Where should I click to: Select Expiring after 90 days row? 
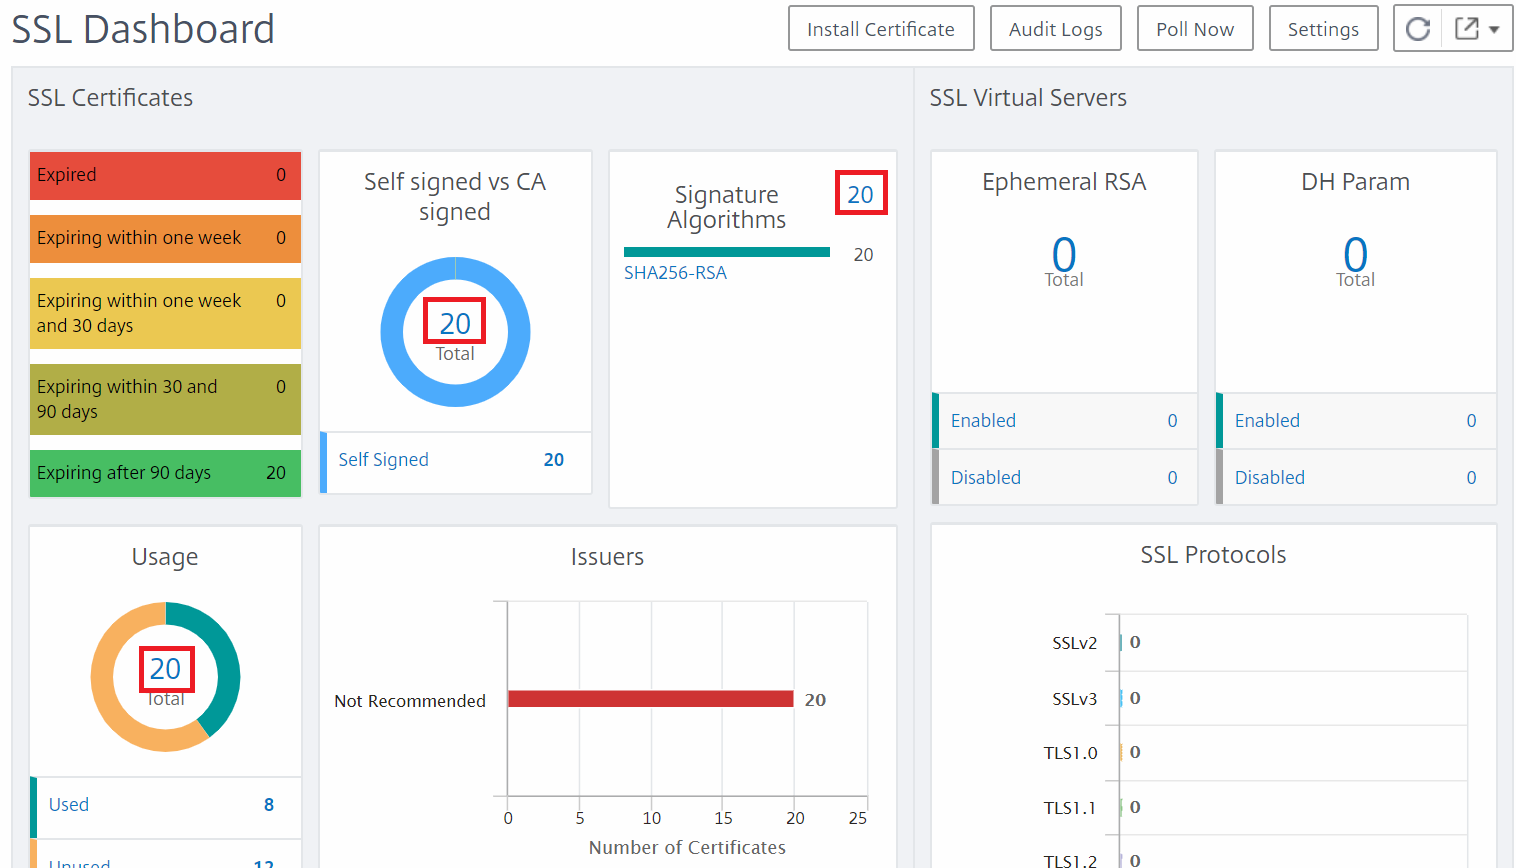click(165, 473)
